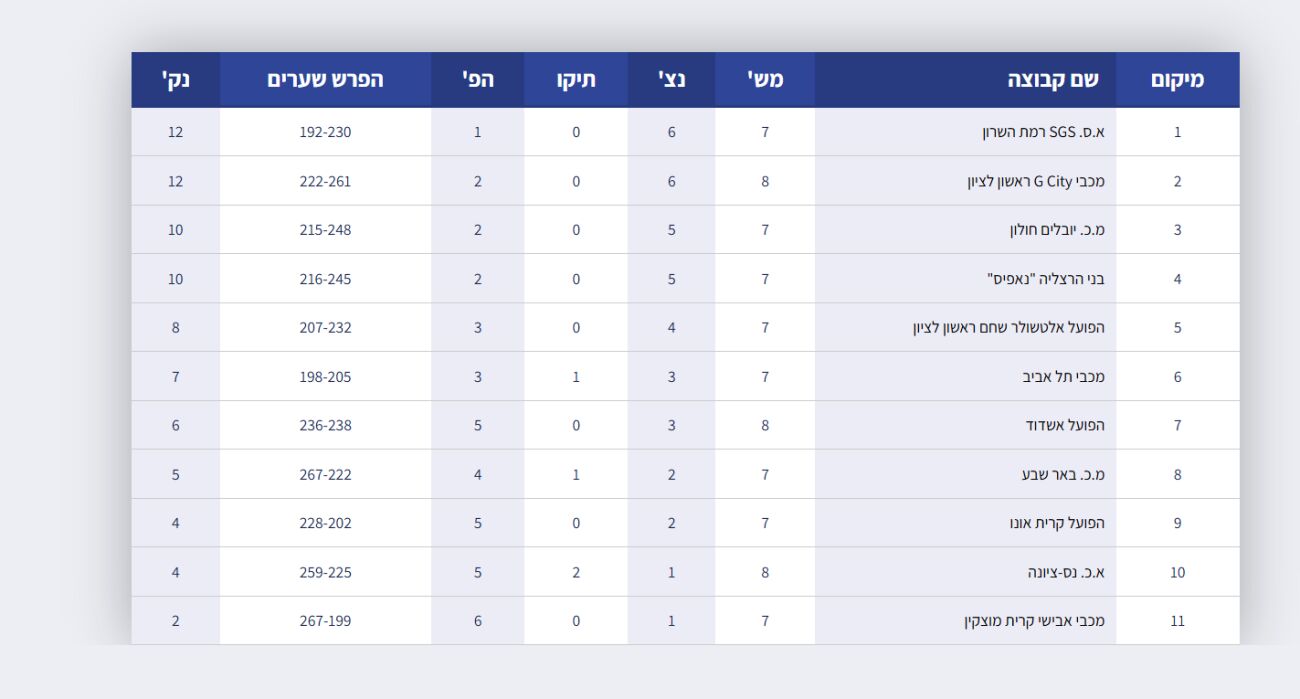Click the 192-230 goal difference cell

point(325,132)
